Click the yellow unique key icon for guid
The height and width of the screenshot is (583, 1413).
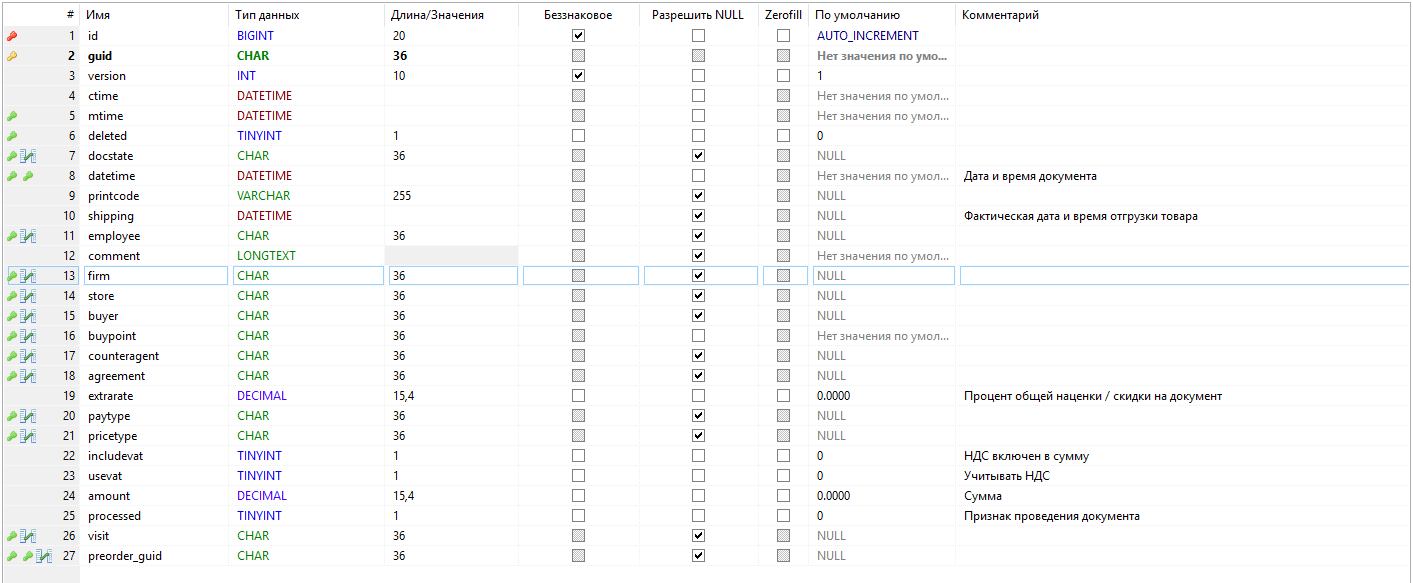pyautogui.click(x=12, y=56)
